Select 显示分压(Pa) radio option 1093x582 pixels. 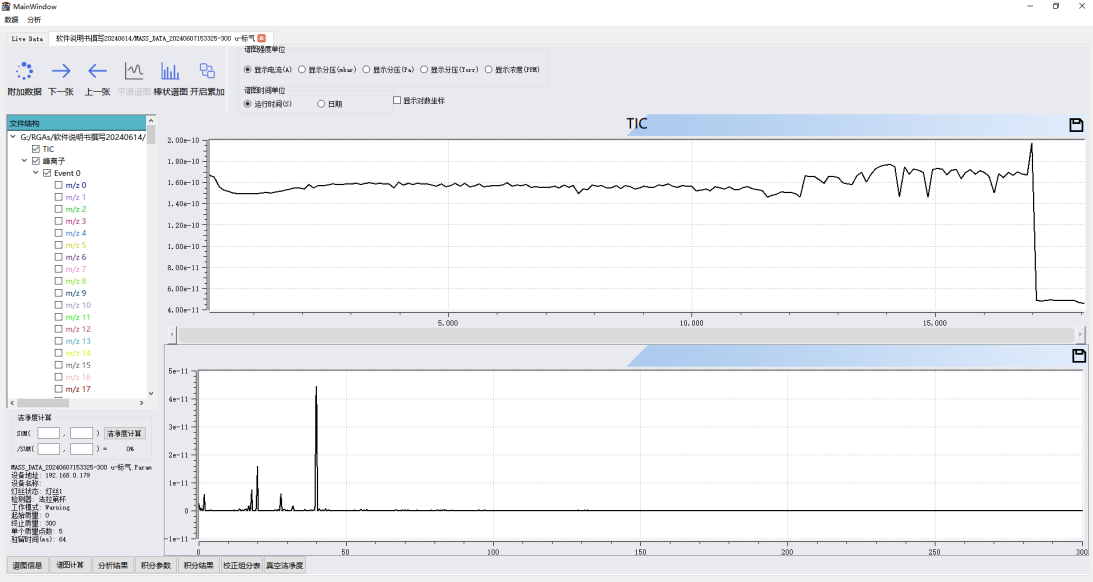tap(366, 70)
